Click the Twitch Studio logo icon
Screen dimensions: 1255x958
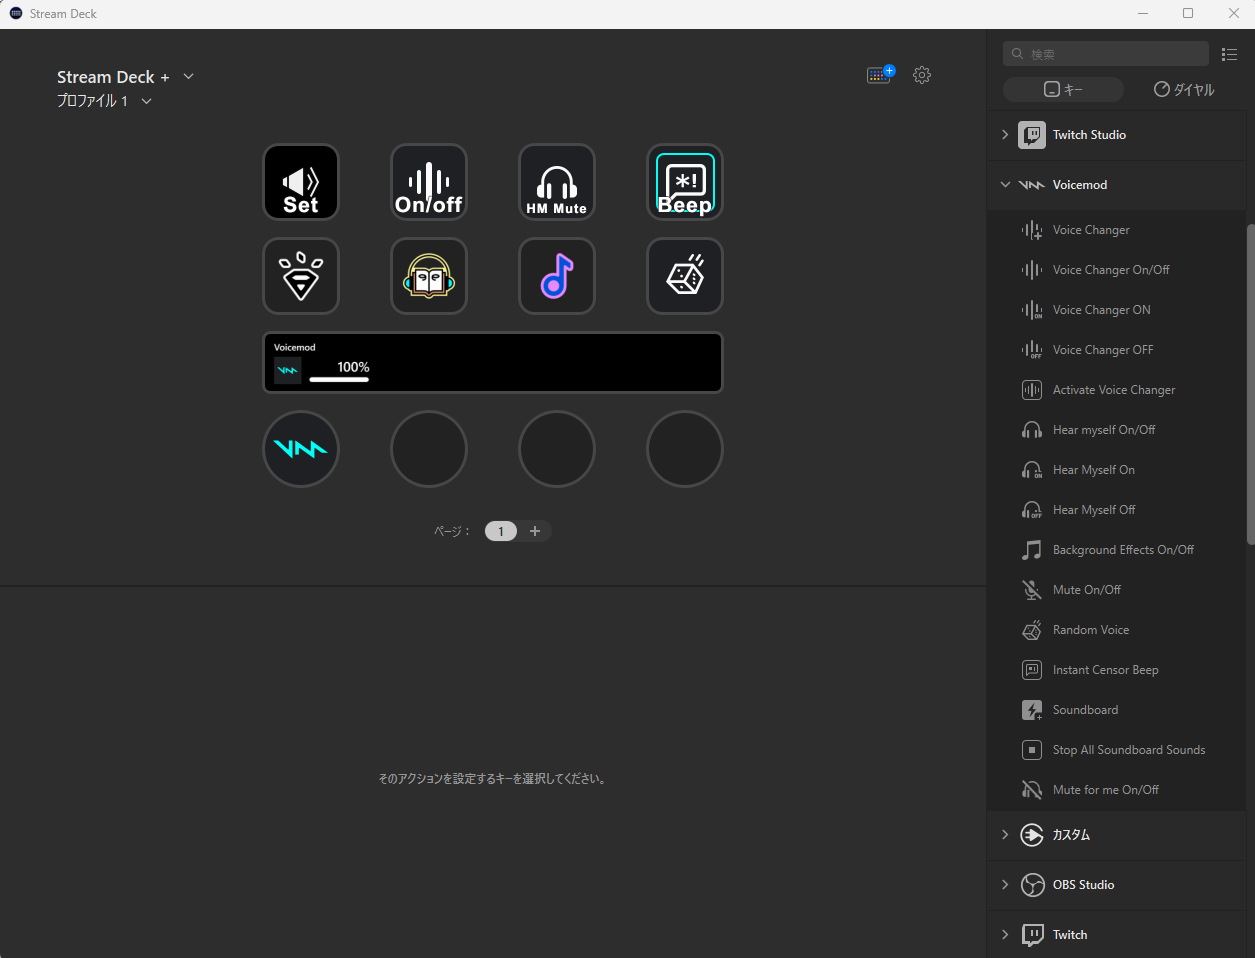(1032, 135)
